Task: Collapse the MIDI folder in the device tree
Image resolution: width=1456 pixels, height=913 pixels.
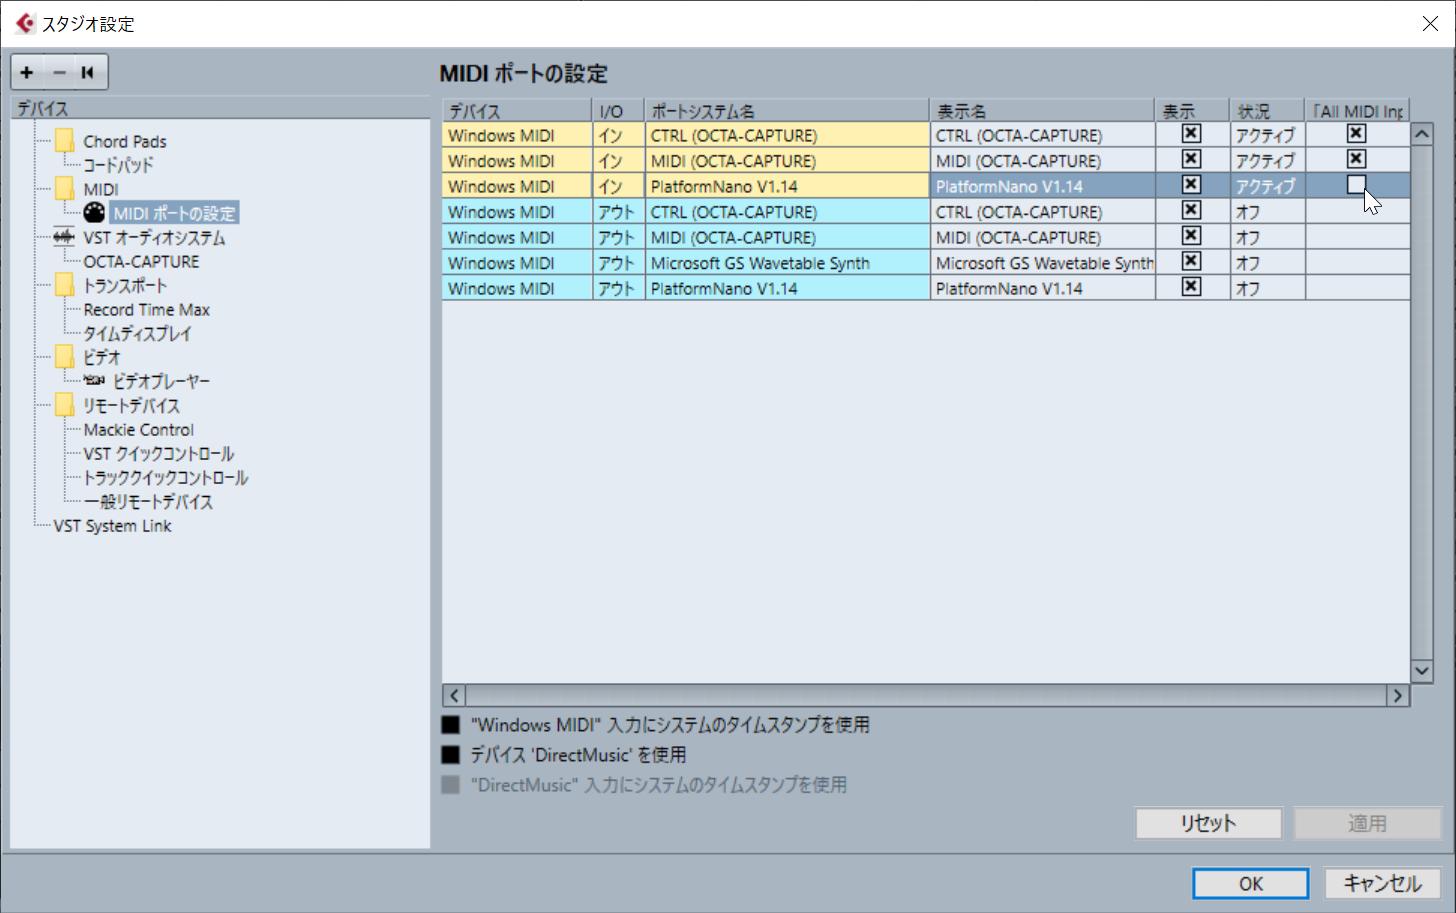Action: 63,188
